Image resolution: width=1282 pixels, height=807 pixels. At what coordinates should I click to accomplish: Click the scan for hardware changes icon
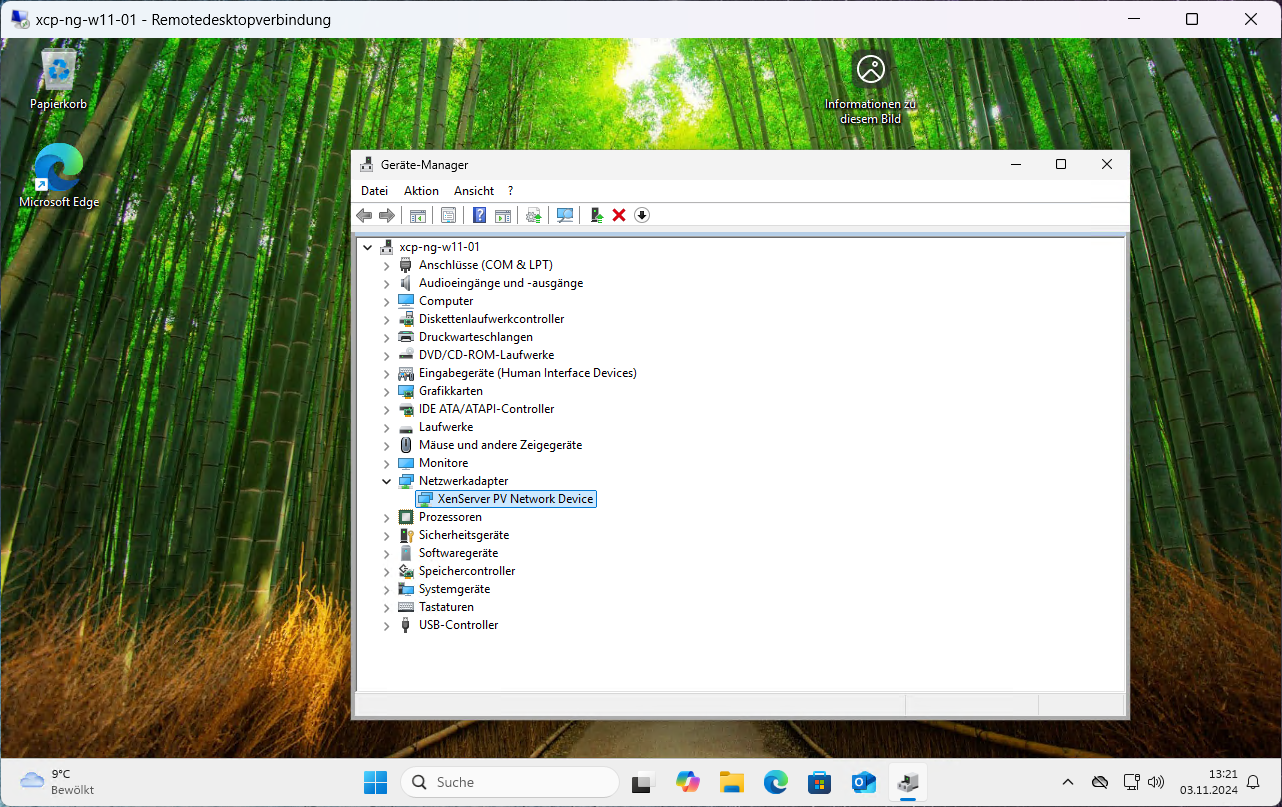tap(565, 215)
